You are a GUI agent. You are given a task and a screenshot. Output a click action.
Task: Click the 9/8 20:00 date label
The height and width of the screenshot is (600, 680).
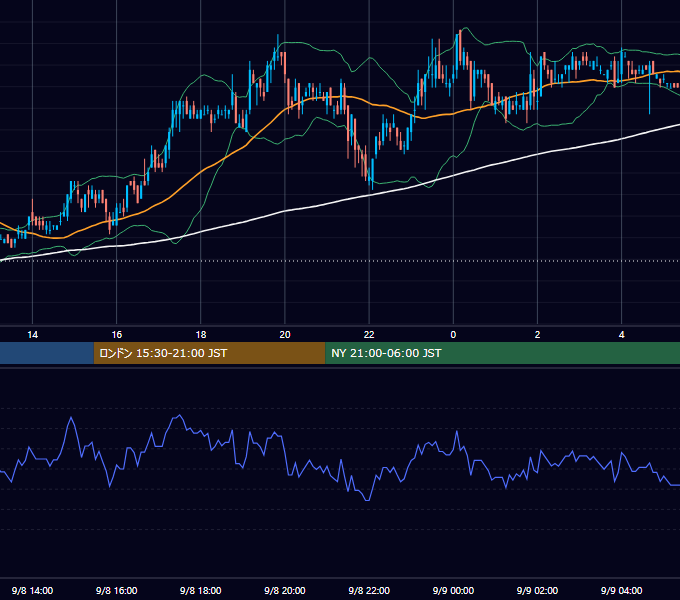click(x=285, y=590)
